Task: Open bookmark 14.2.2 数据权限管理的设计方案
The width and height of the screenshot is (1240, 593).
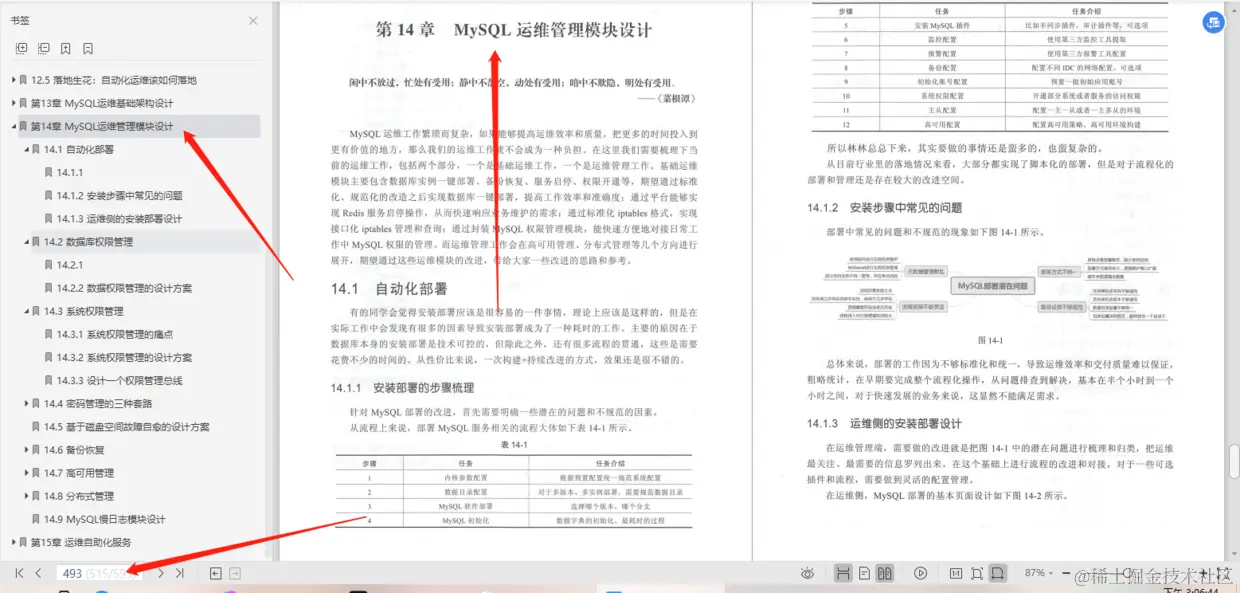Action: (x=125, y=288)
